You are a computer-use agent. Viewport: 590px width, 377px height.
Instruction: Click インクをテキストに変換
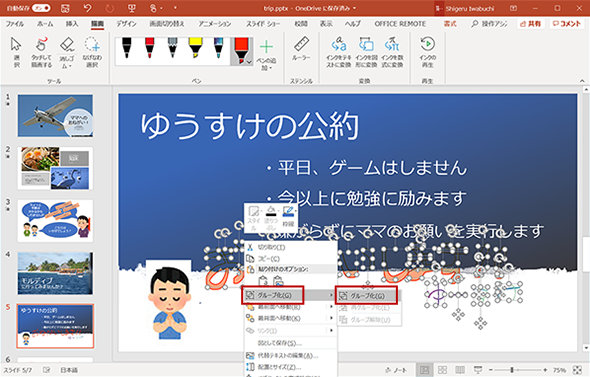pos(339,52)
